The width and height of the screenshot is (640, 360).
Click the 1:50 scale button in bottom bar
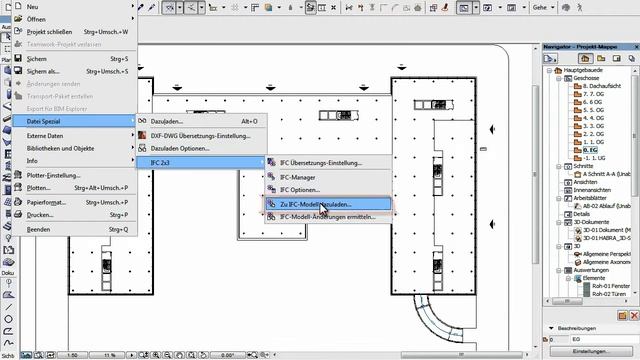click(x=72, y=355)
